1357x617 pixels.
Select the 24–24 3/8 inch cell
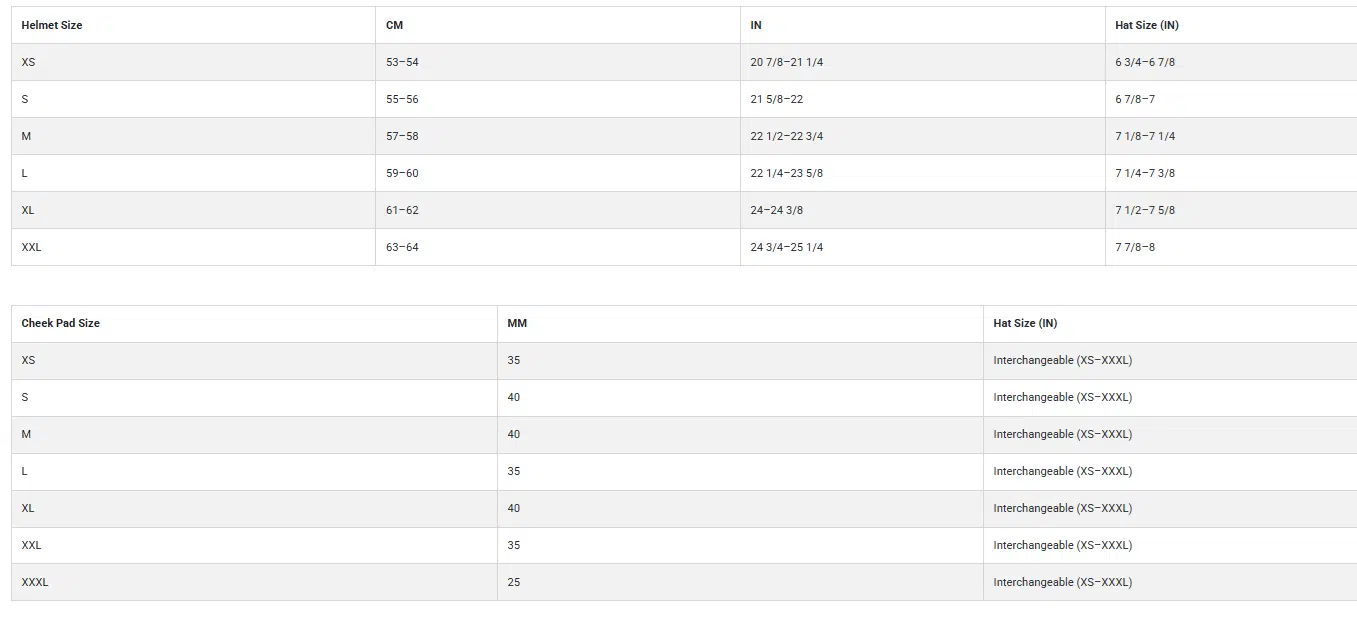[x=777, y=210]
